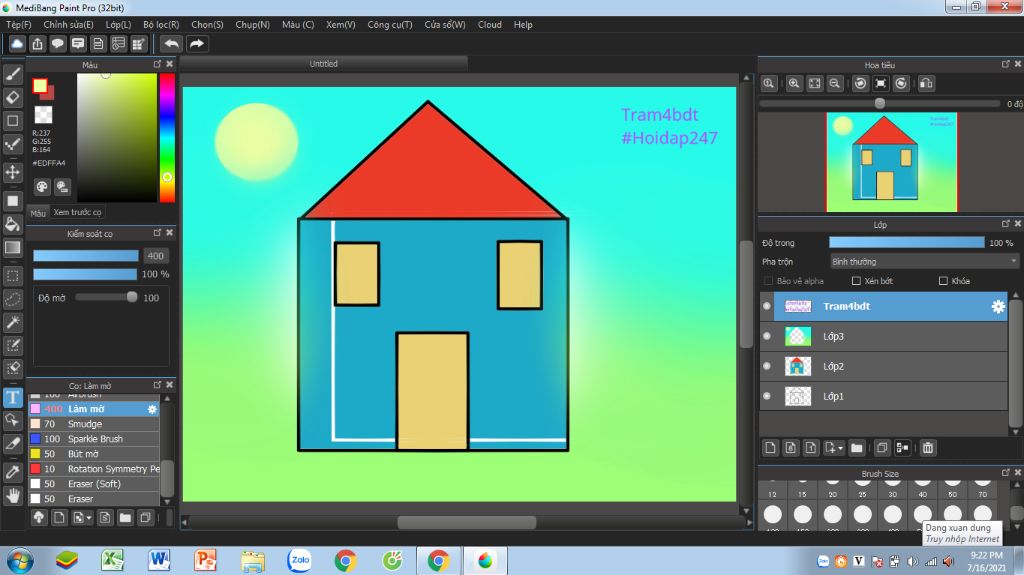Select the Move tool
The height and width of the screenshot is (575, 1024).
pos(13,172)
